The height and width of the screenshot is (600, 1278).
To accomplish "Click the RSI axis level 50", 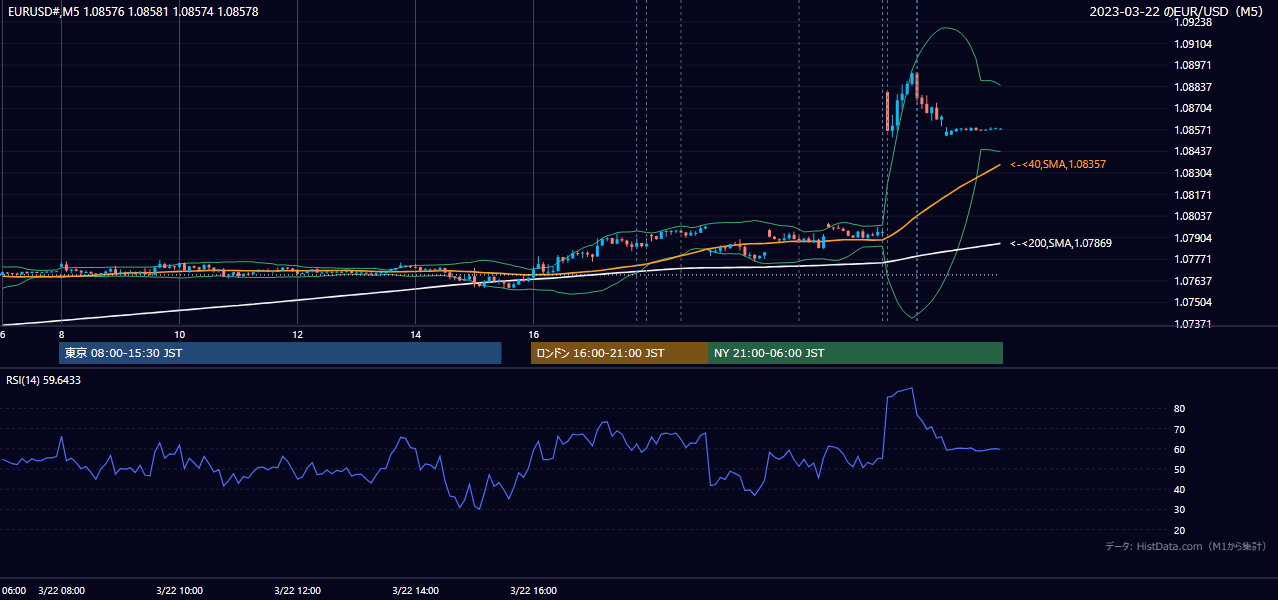I will click(x=1180, y=469).
